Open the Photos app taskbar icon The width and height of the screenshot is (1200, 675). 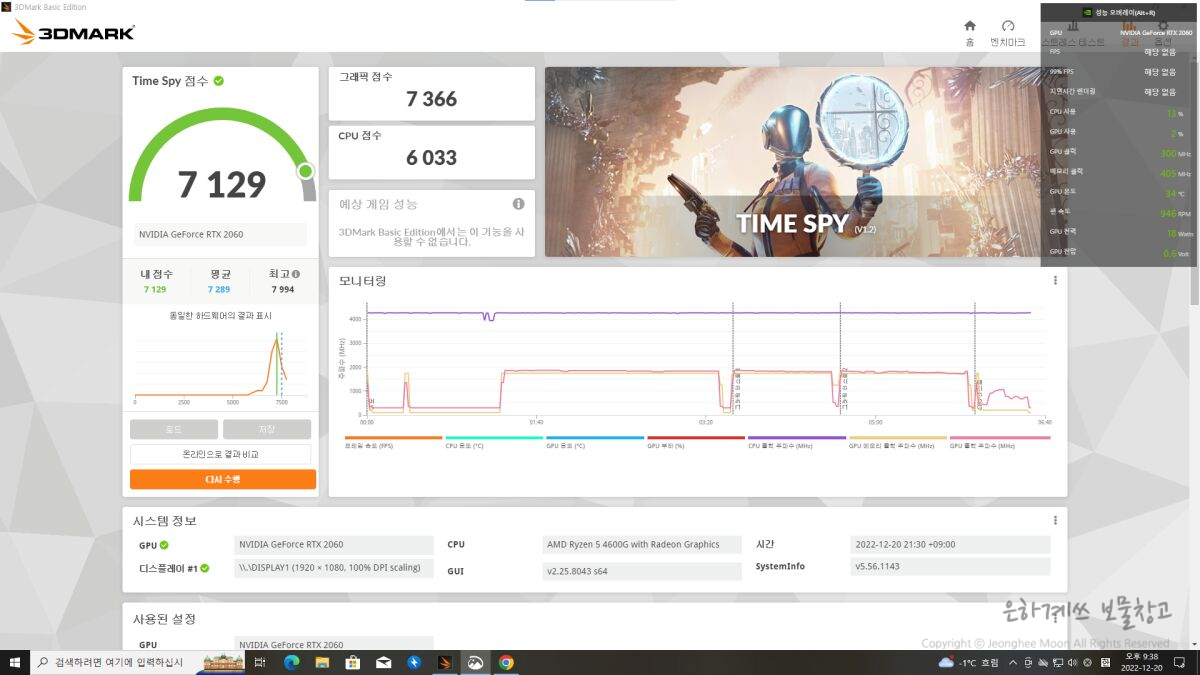click(x=475, y=662)
